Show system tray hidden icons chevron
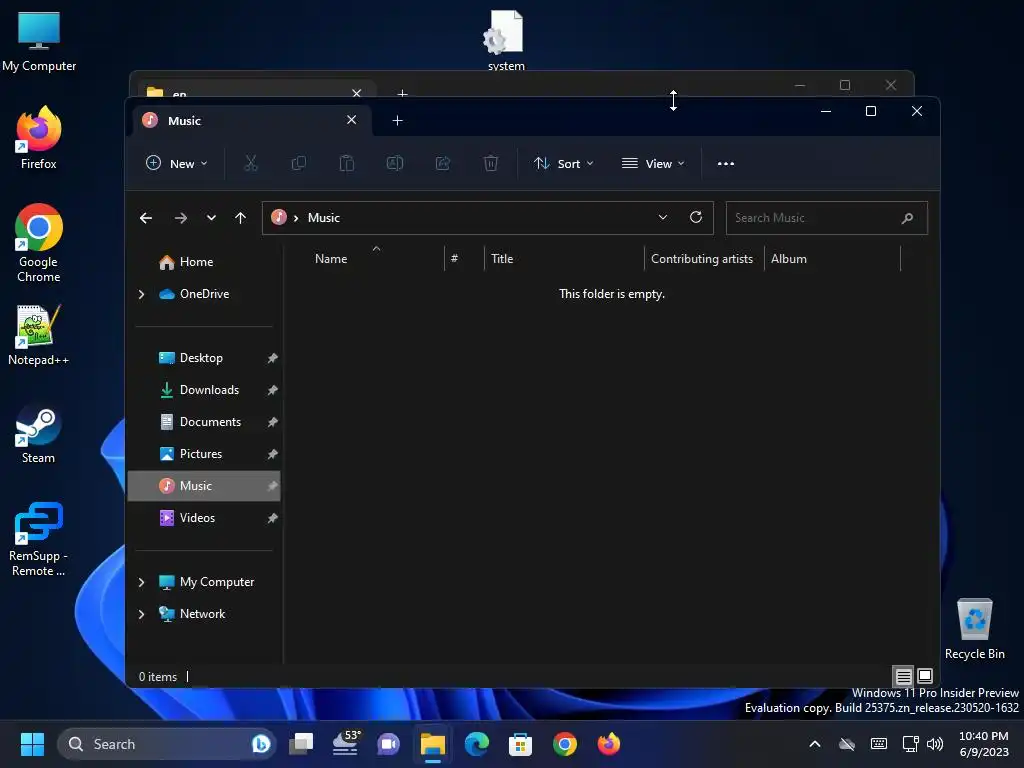The width and height of the screenshot is (1024, 768). point(814,744)
